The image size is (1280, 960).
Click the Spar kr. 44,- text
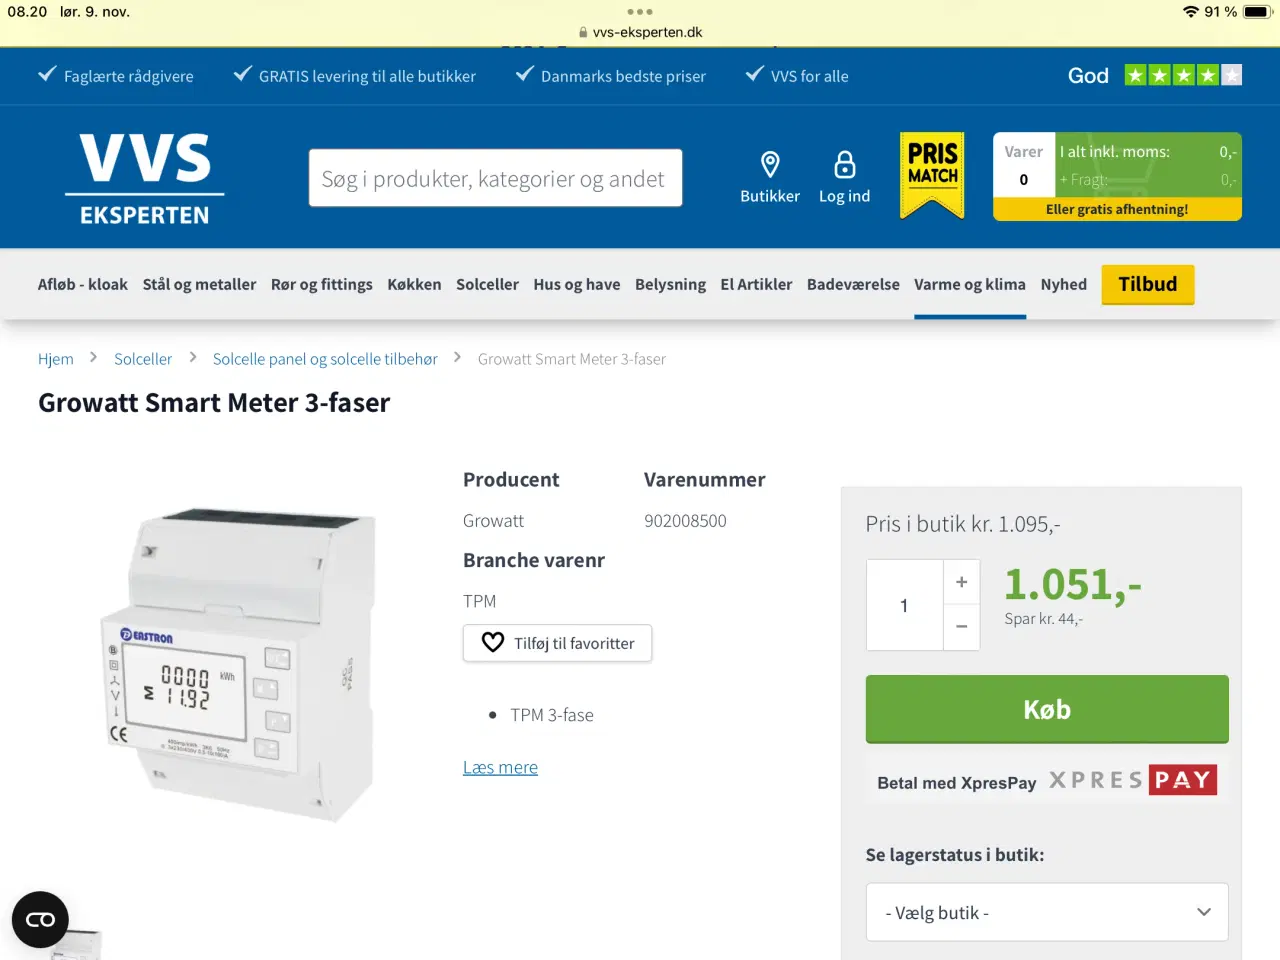point(1044,619)
